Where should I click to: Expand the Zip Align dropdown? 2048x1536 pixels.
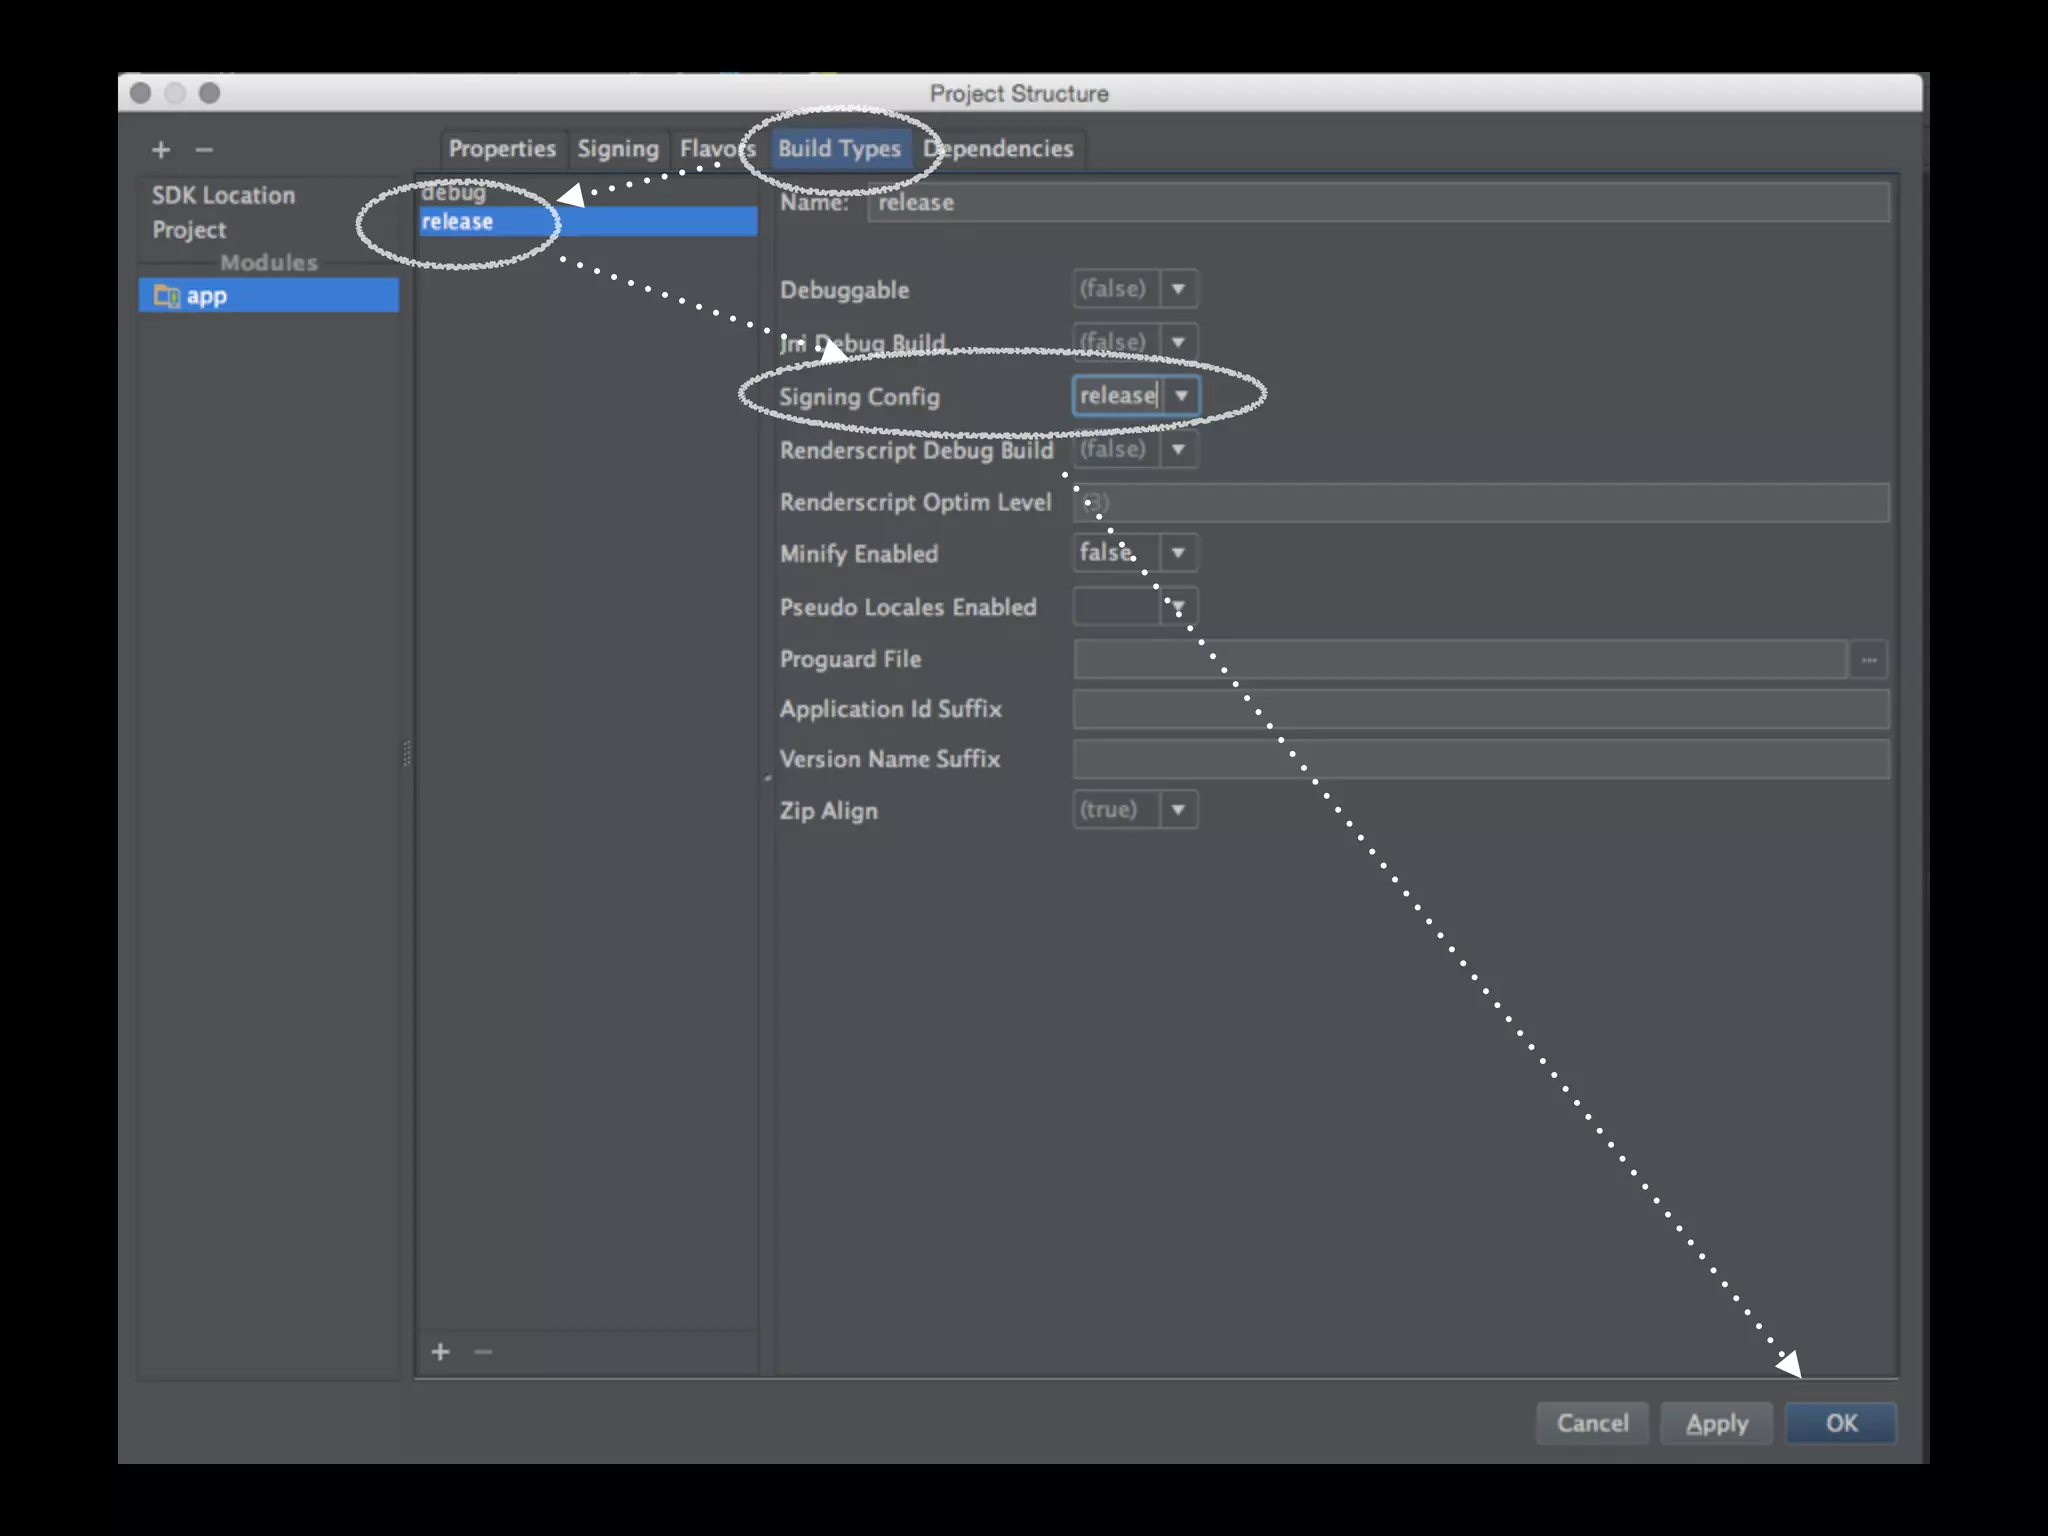[x=1178, y=809]
